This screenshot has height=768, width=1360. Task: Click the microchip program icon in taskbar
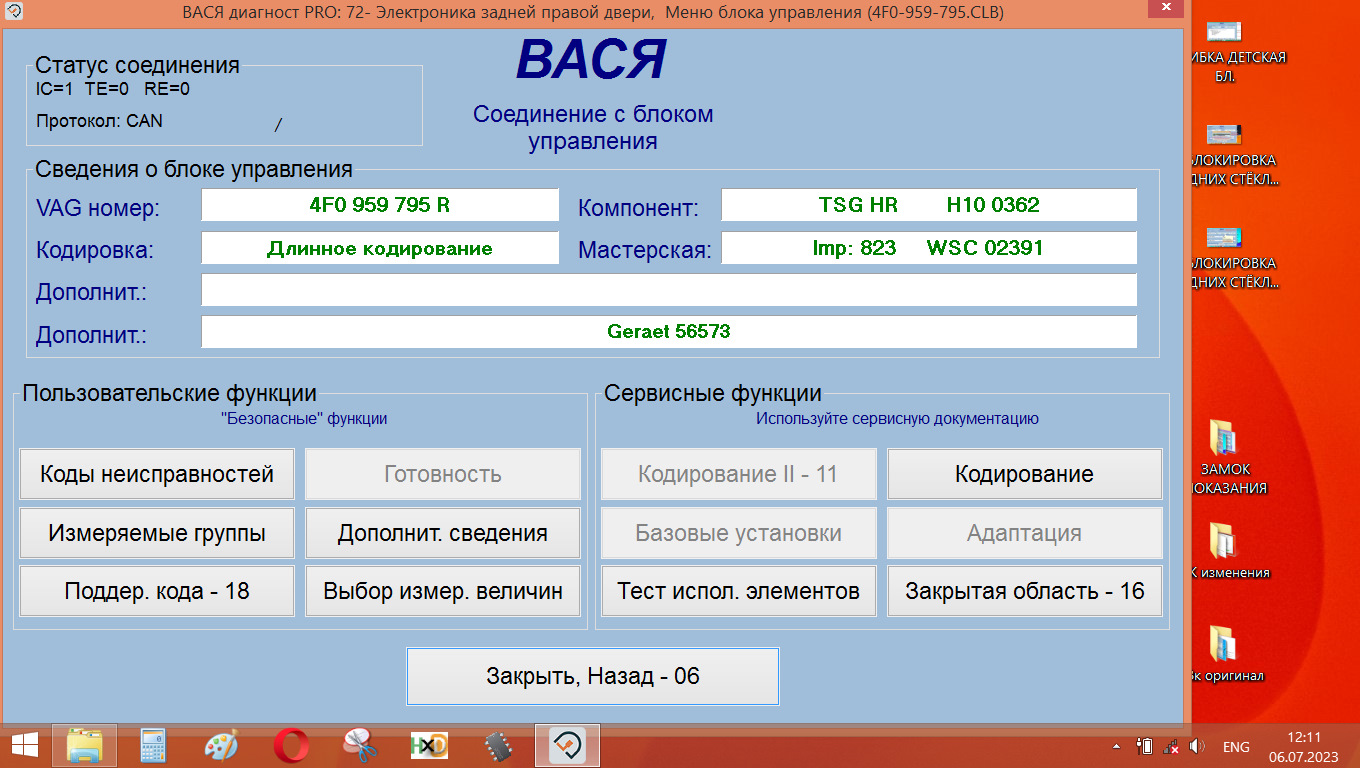pyautogui.click(x=498, y=745)
